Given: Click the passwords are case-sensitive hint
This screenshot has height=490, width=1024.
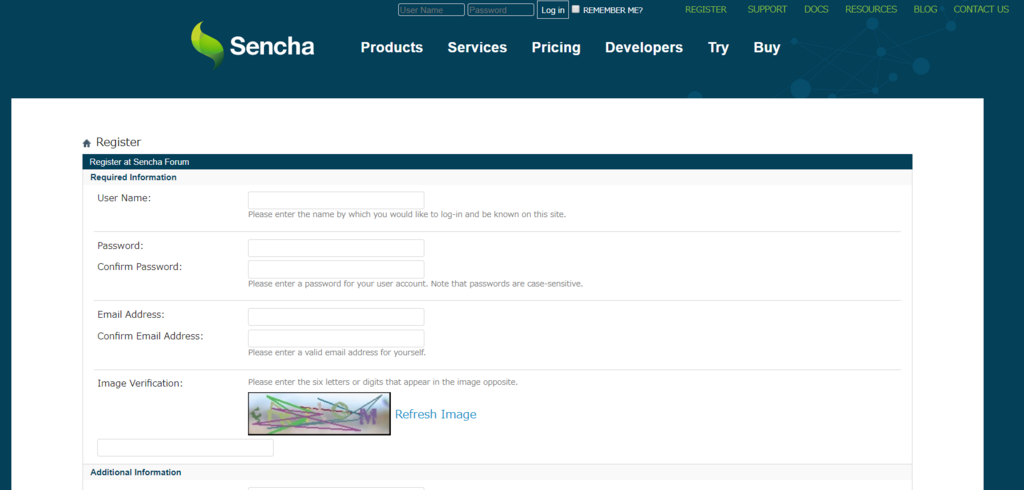Looking at the screenshot, I should [415, 284].
